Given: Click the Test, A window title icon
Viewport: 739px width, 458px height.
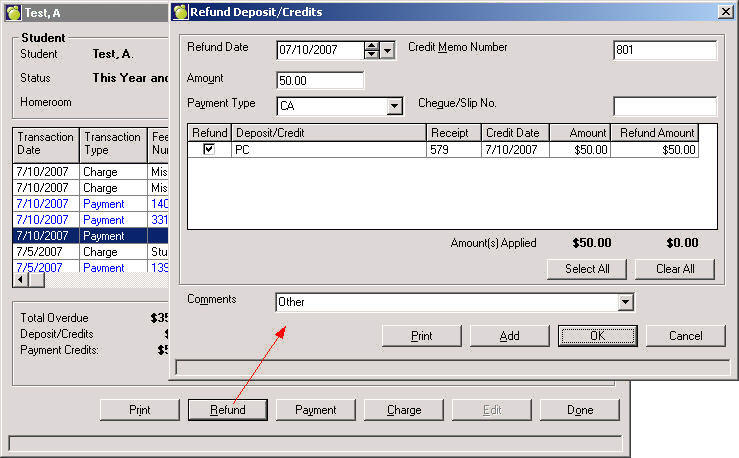Looking at the screenshot, I should [x=10, y=12].
